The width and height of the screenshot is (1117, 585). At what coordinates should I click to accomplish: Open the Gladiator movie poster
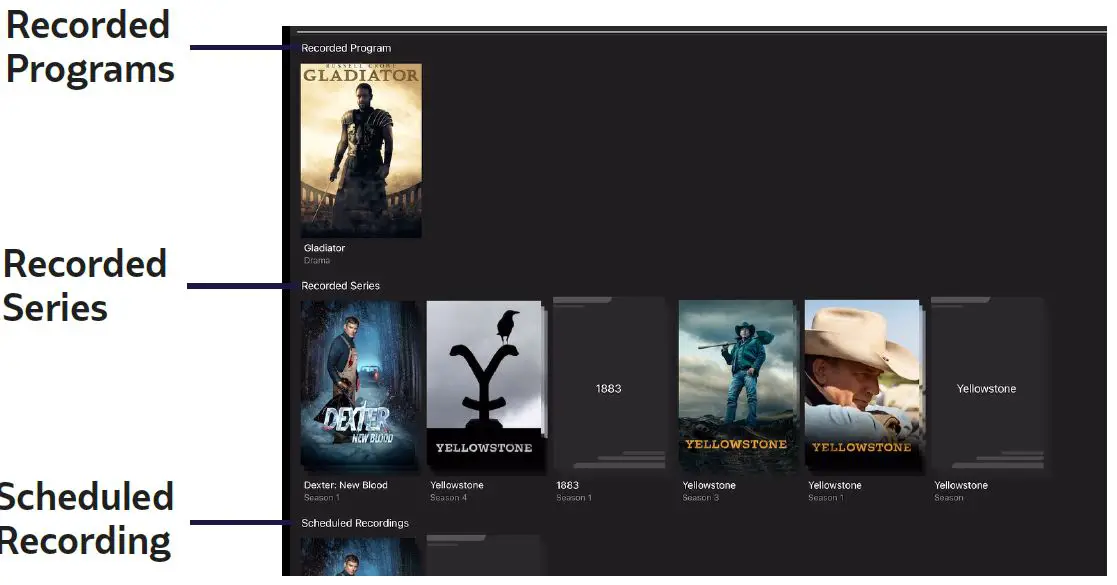coord(361,150)
